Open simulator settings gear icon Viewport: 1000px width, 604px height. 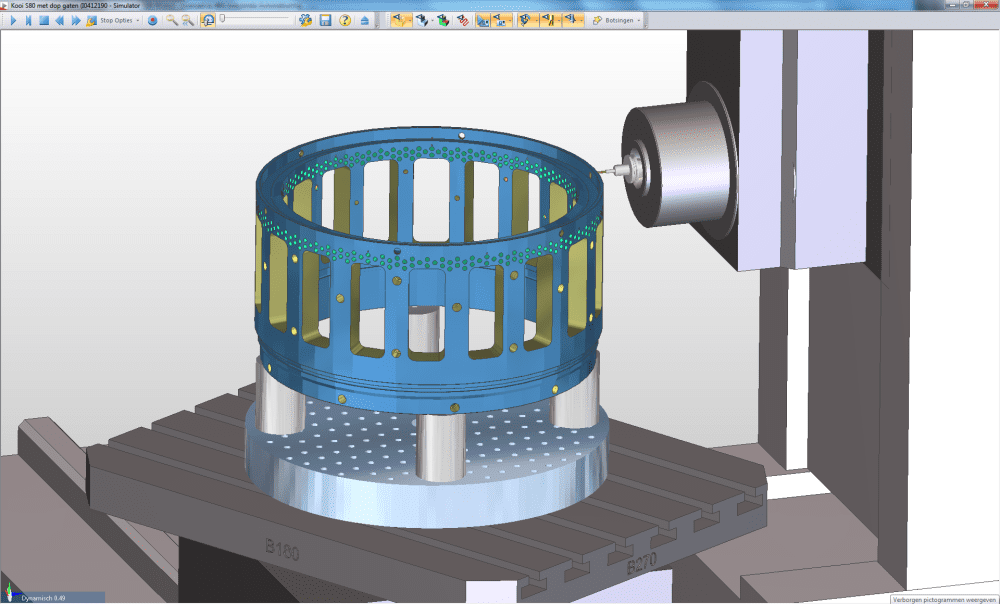[305, 20]
